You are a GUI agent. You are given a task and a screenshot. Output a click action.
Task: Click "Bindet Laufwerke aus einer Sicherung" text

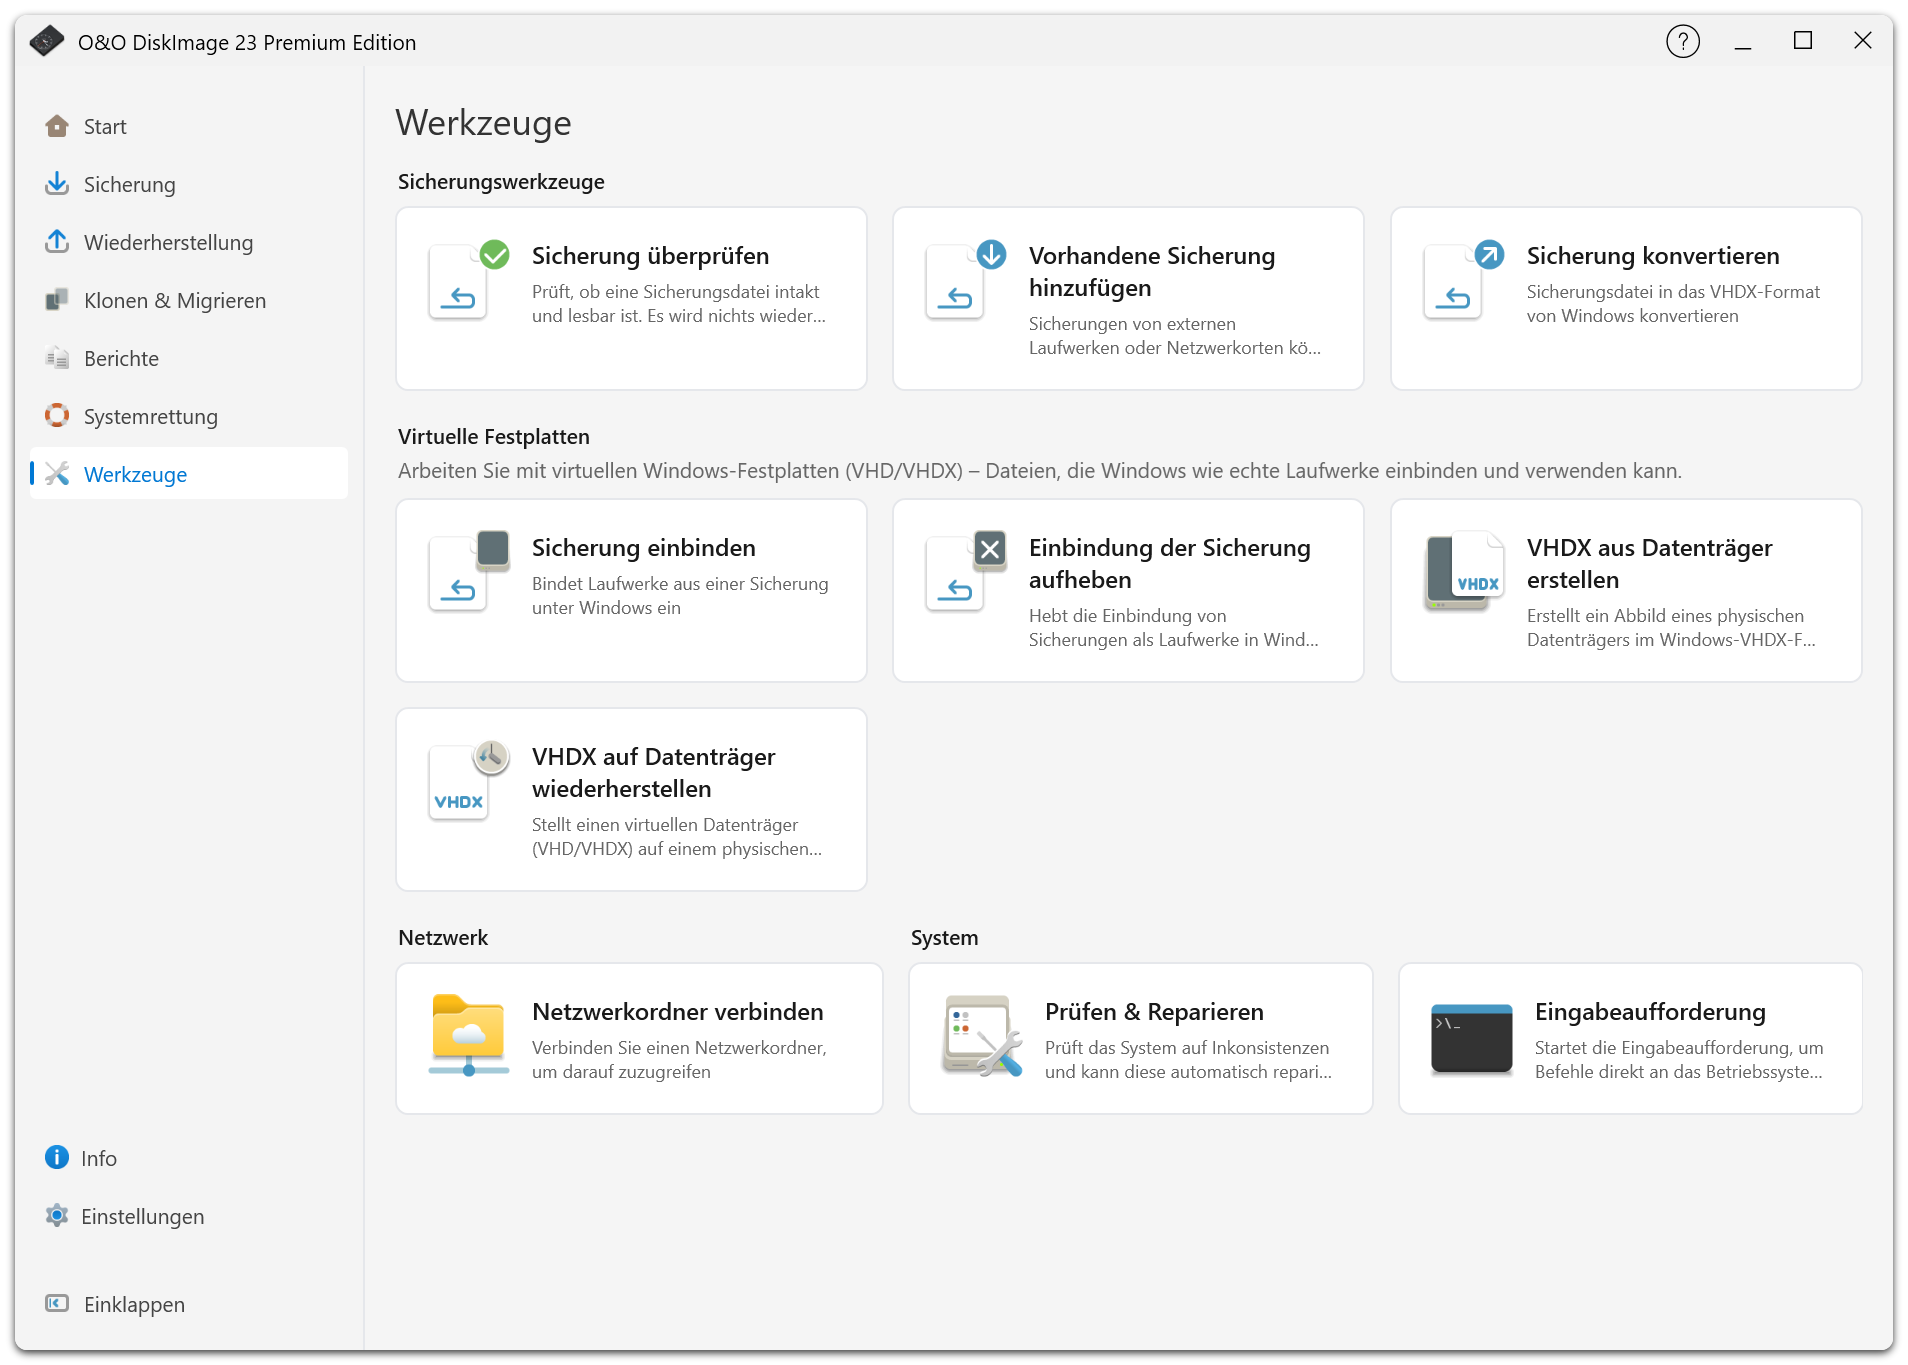[680, 584]
